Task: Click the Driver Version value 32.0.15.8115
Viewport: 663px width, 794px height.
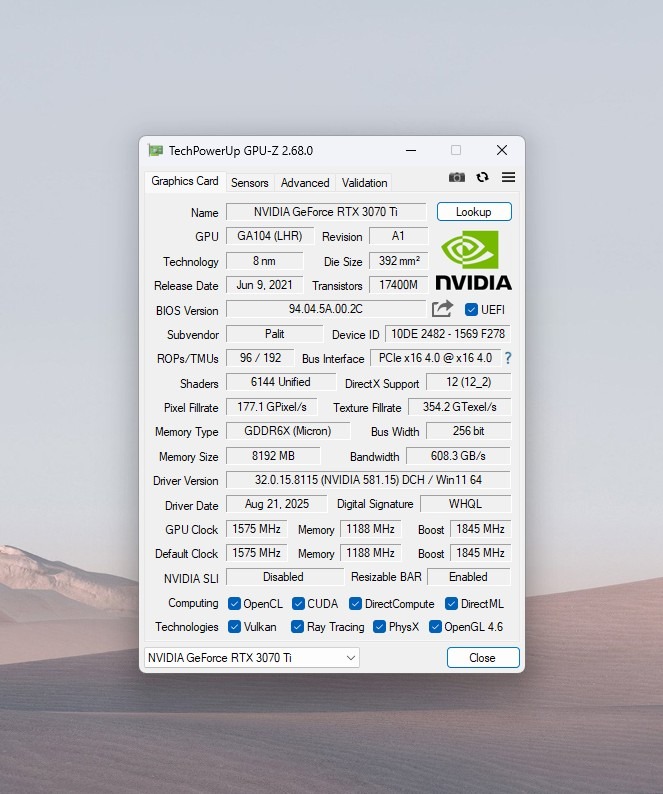Action: (368, 480)
